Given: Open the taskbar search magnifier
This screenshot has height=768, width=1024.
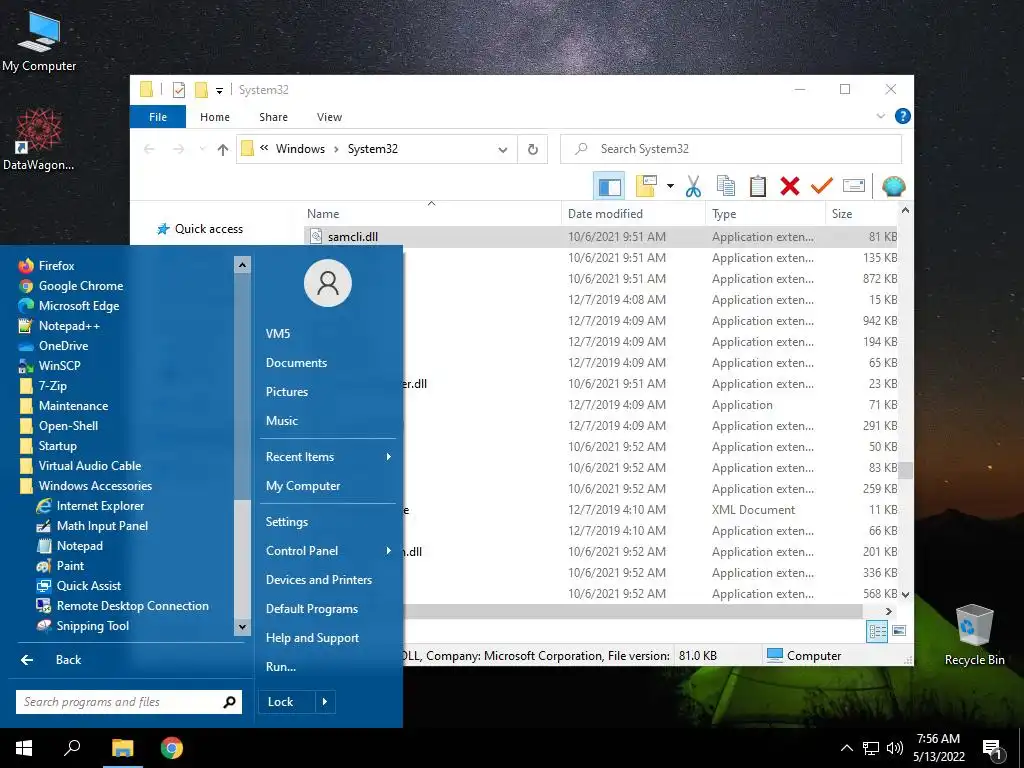Looking at the screenshot, I should pyautogui.click(x=72, y=748).
